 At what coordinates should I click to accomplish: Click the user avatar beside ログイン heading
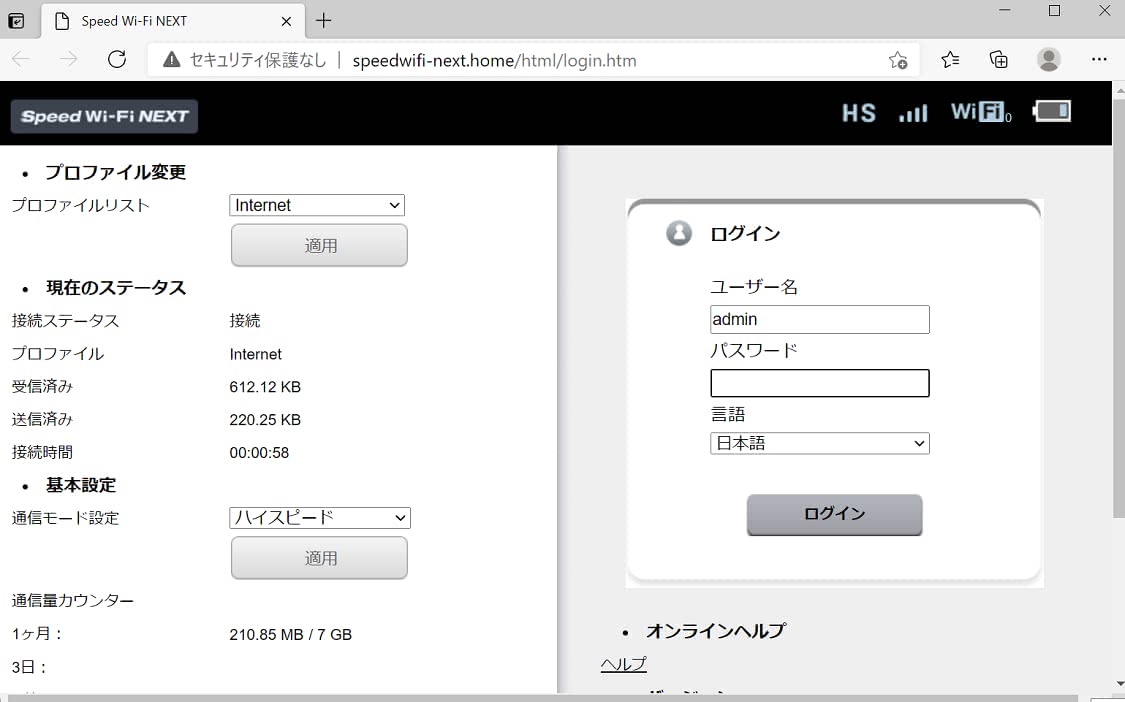pyautogui.click(x=679, y=233)
